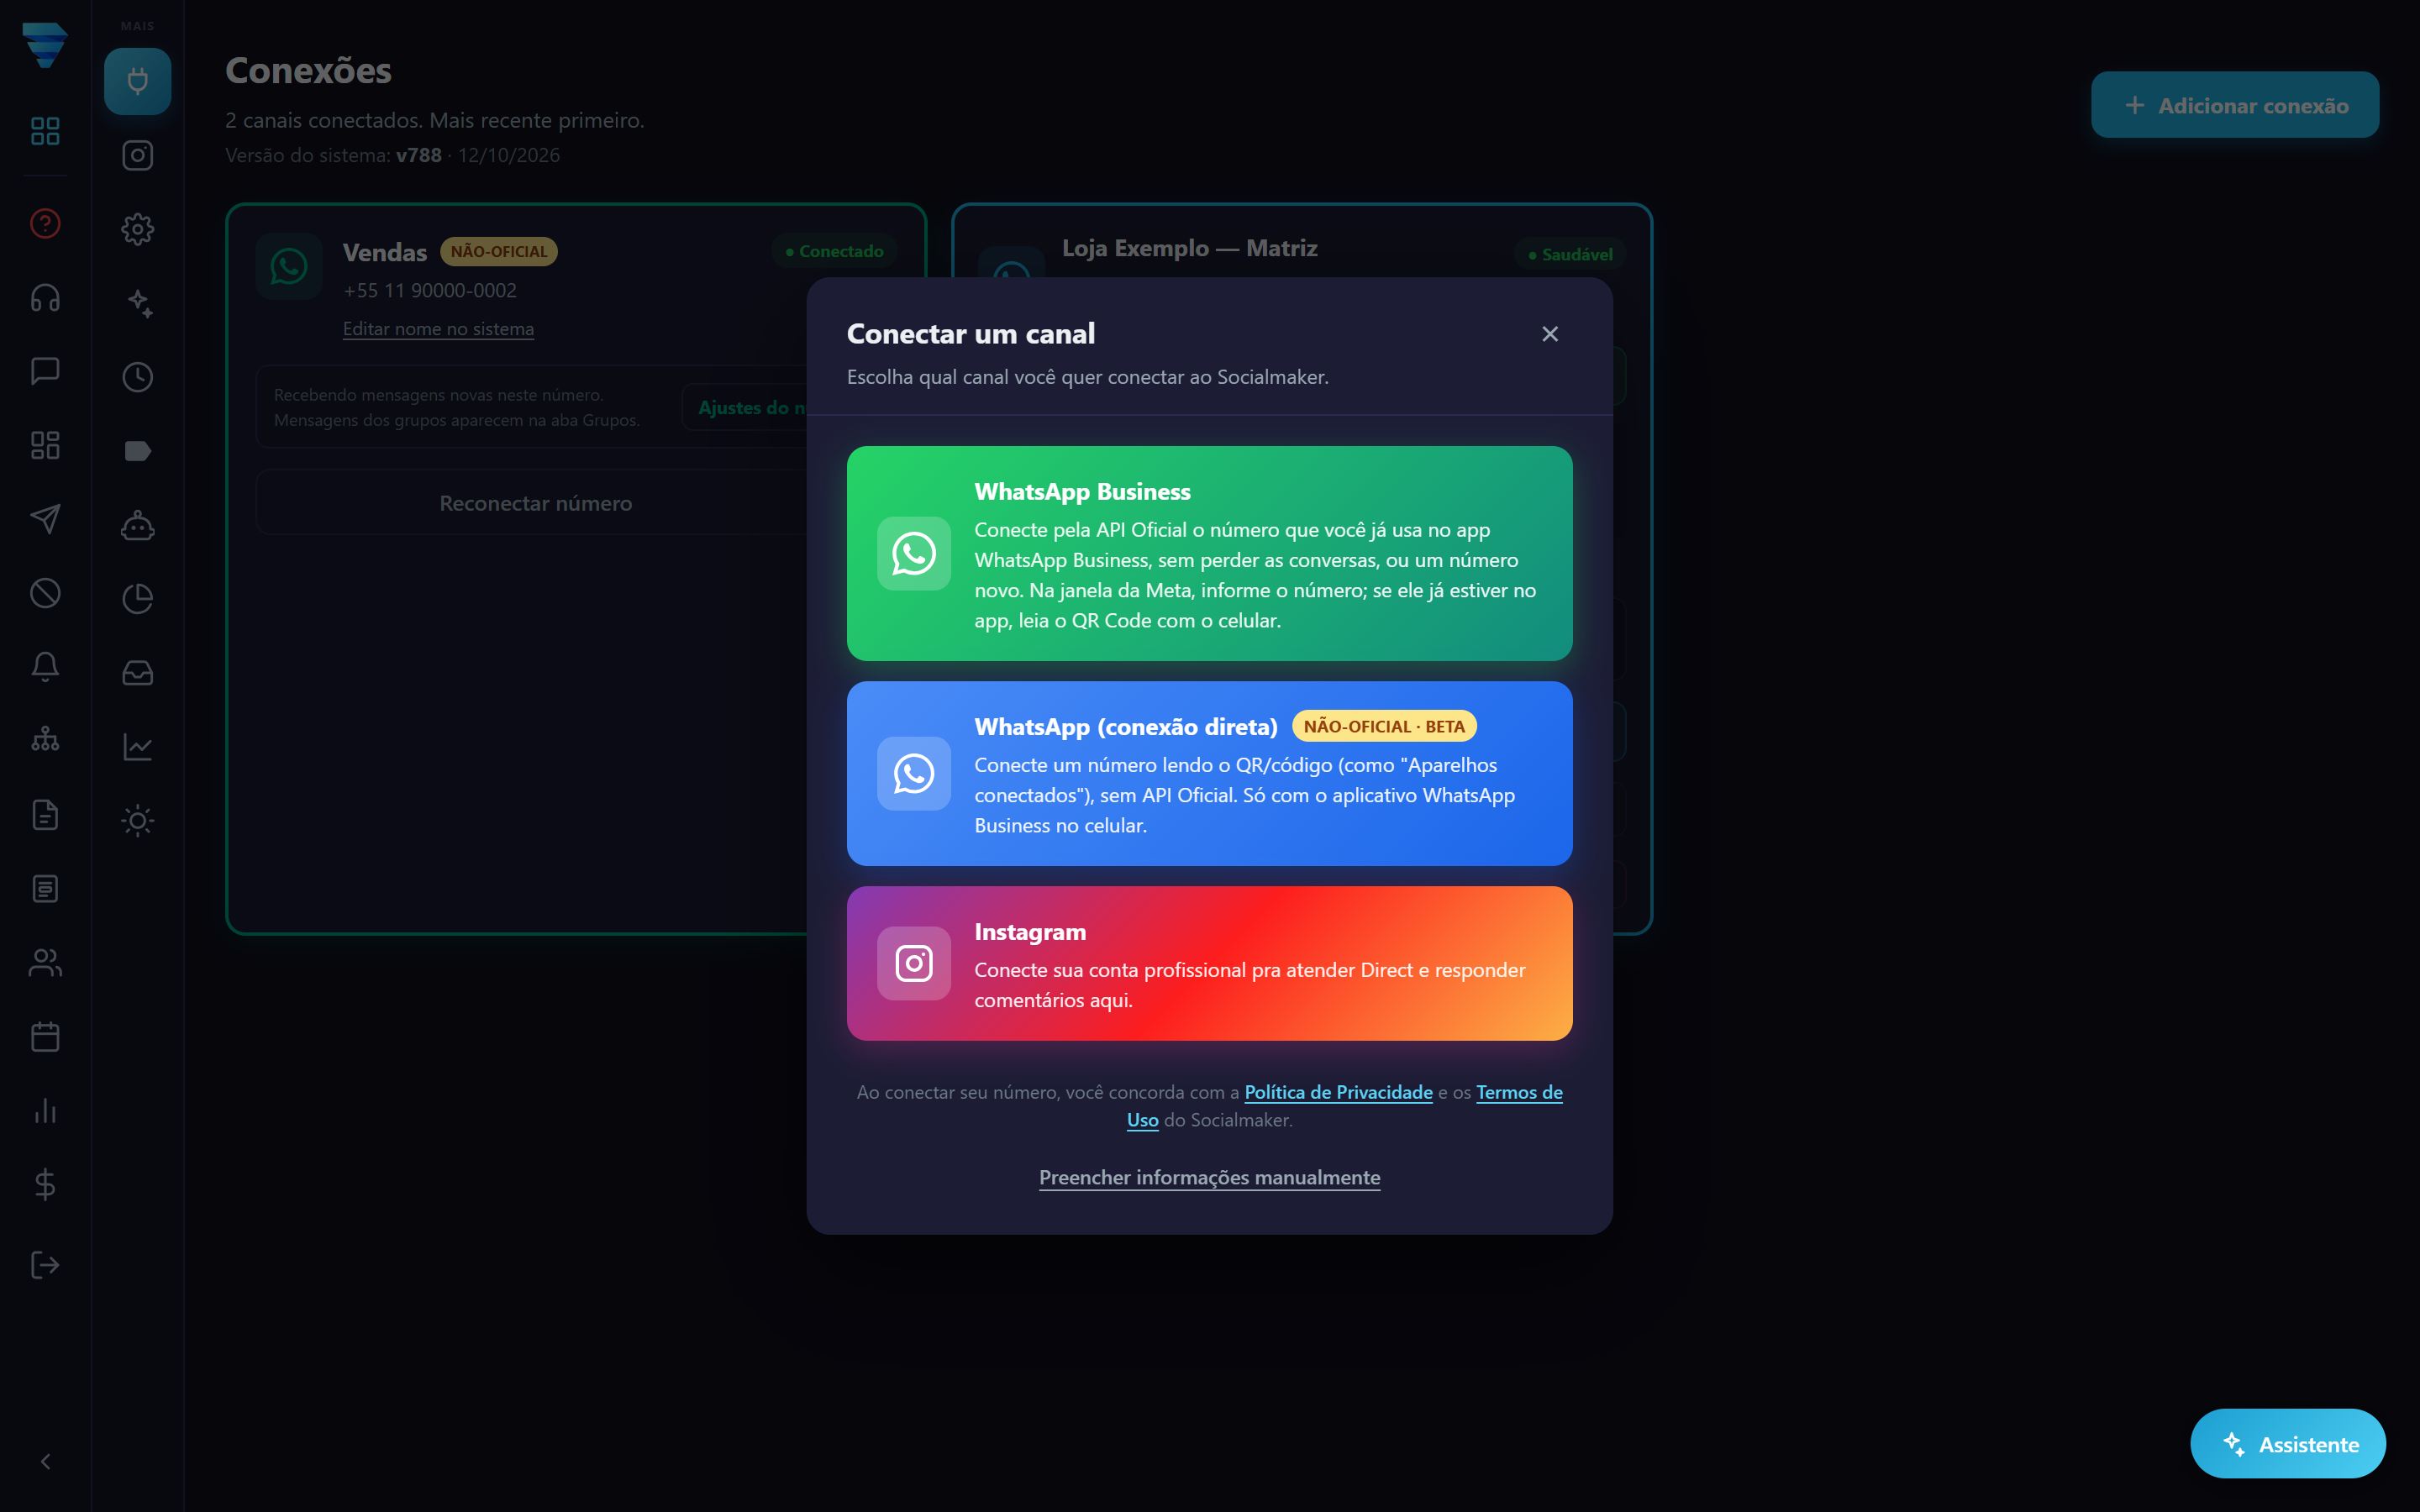
Task: Open the line graph analytics icon
Action: [x=138, y=747]
